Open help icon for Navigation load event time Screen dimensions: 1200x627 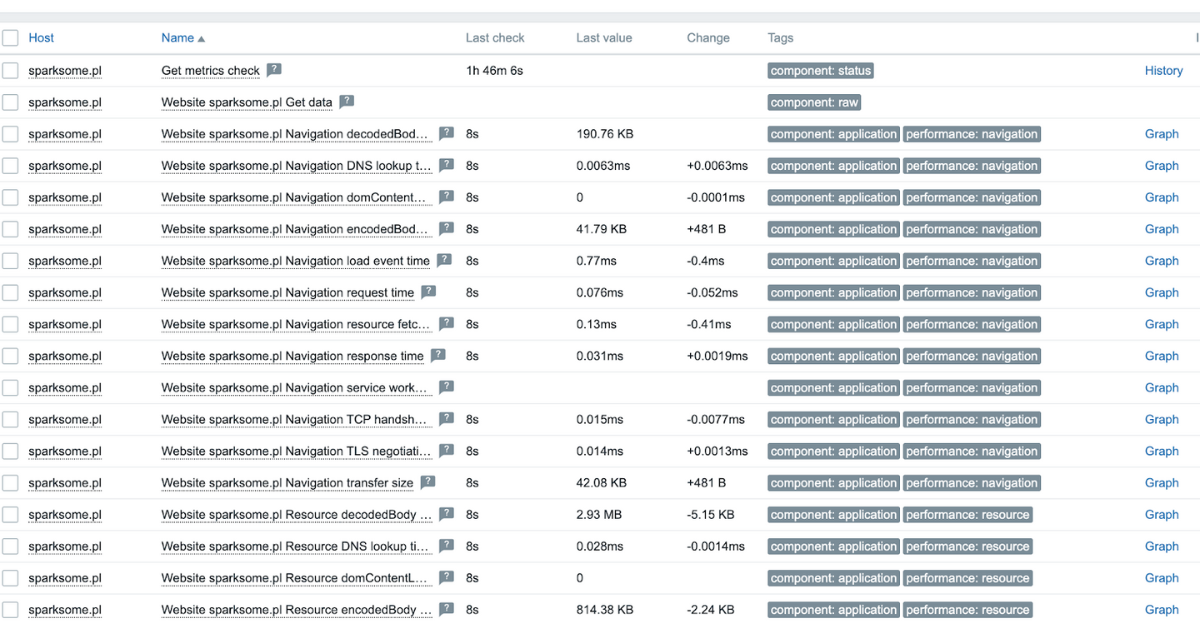(x=444, y=261)
